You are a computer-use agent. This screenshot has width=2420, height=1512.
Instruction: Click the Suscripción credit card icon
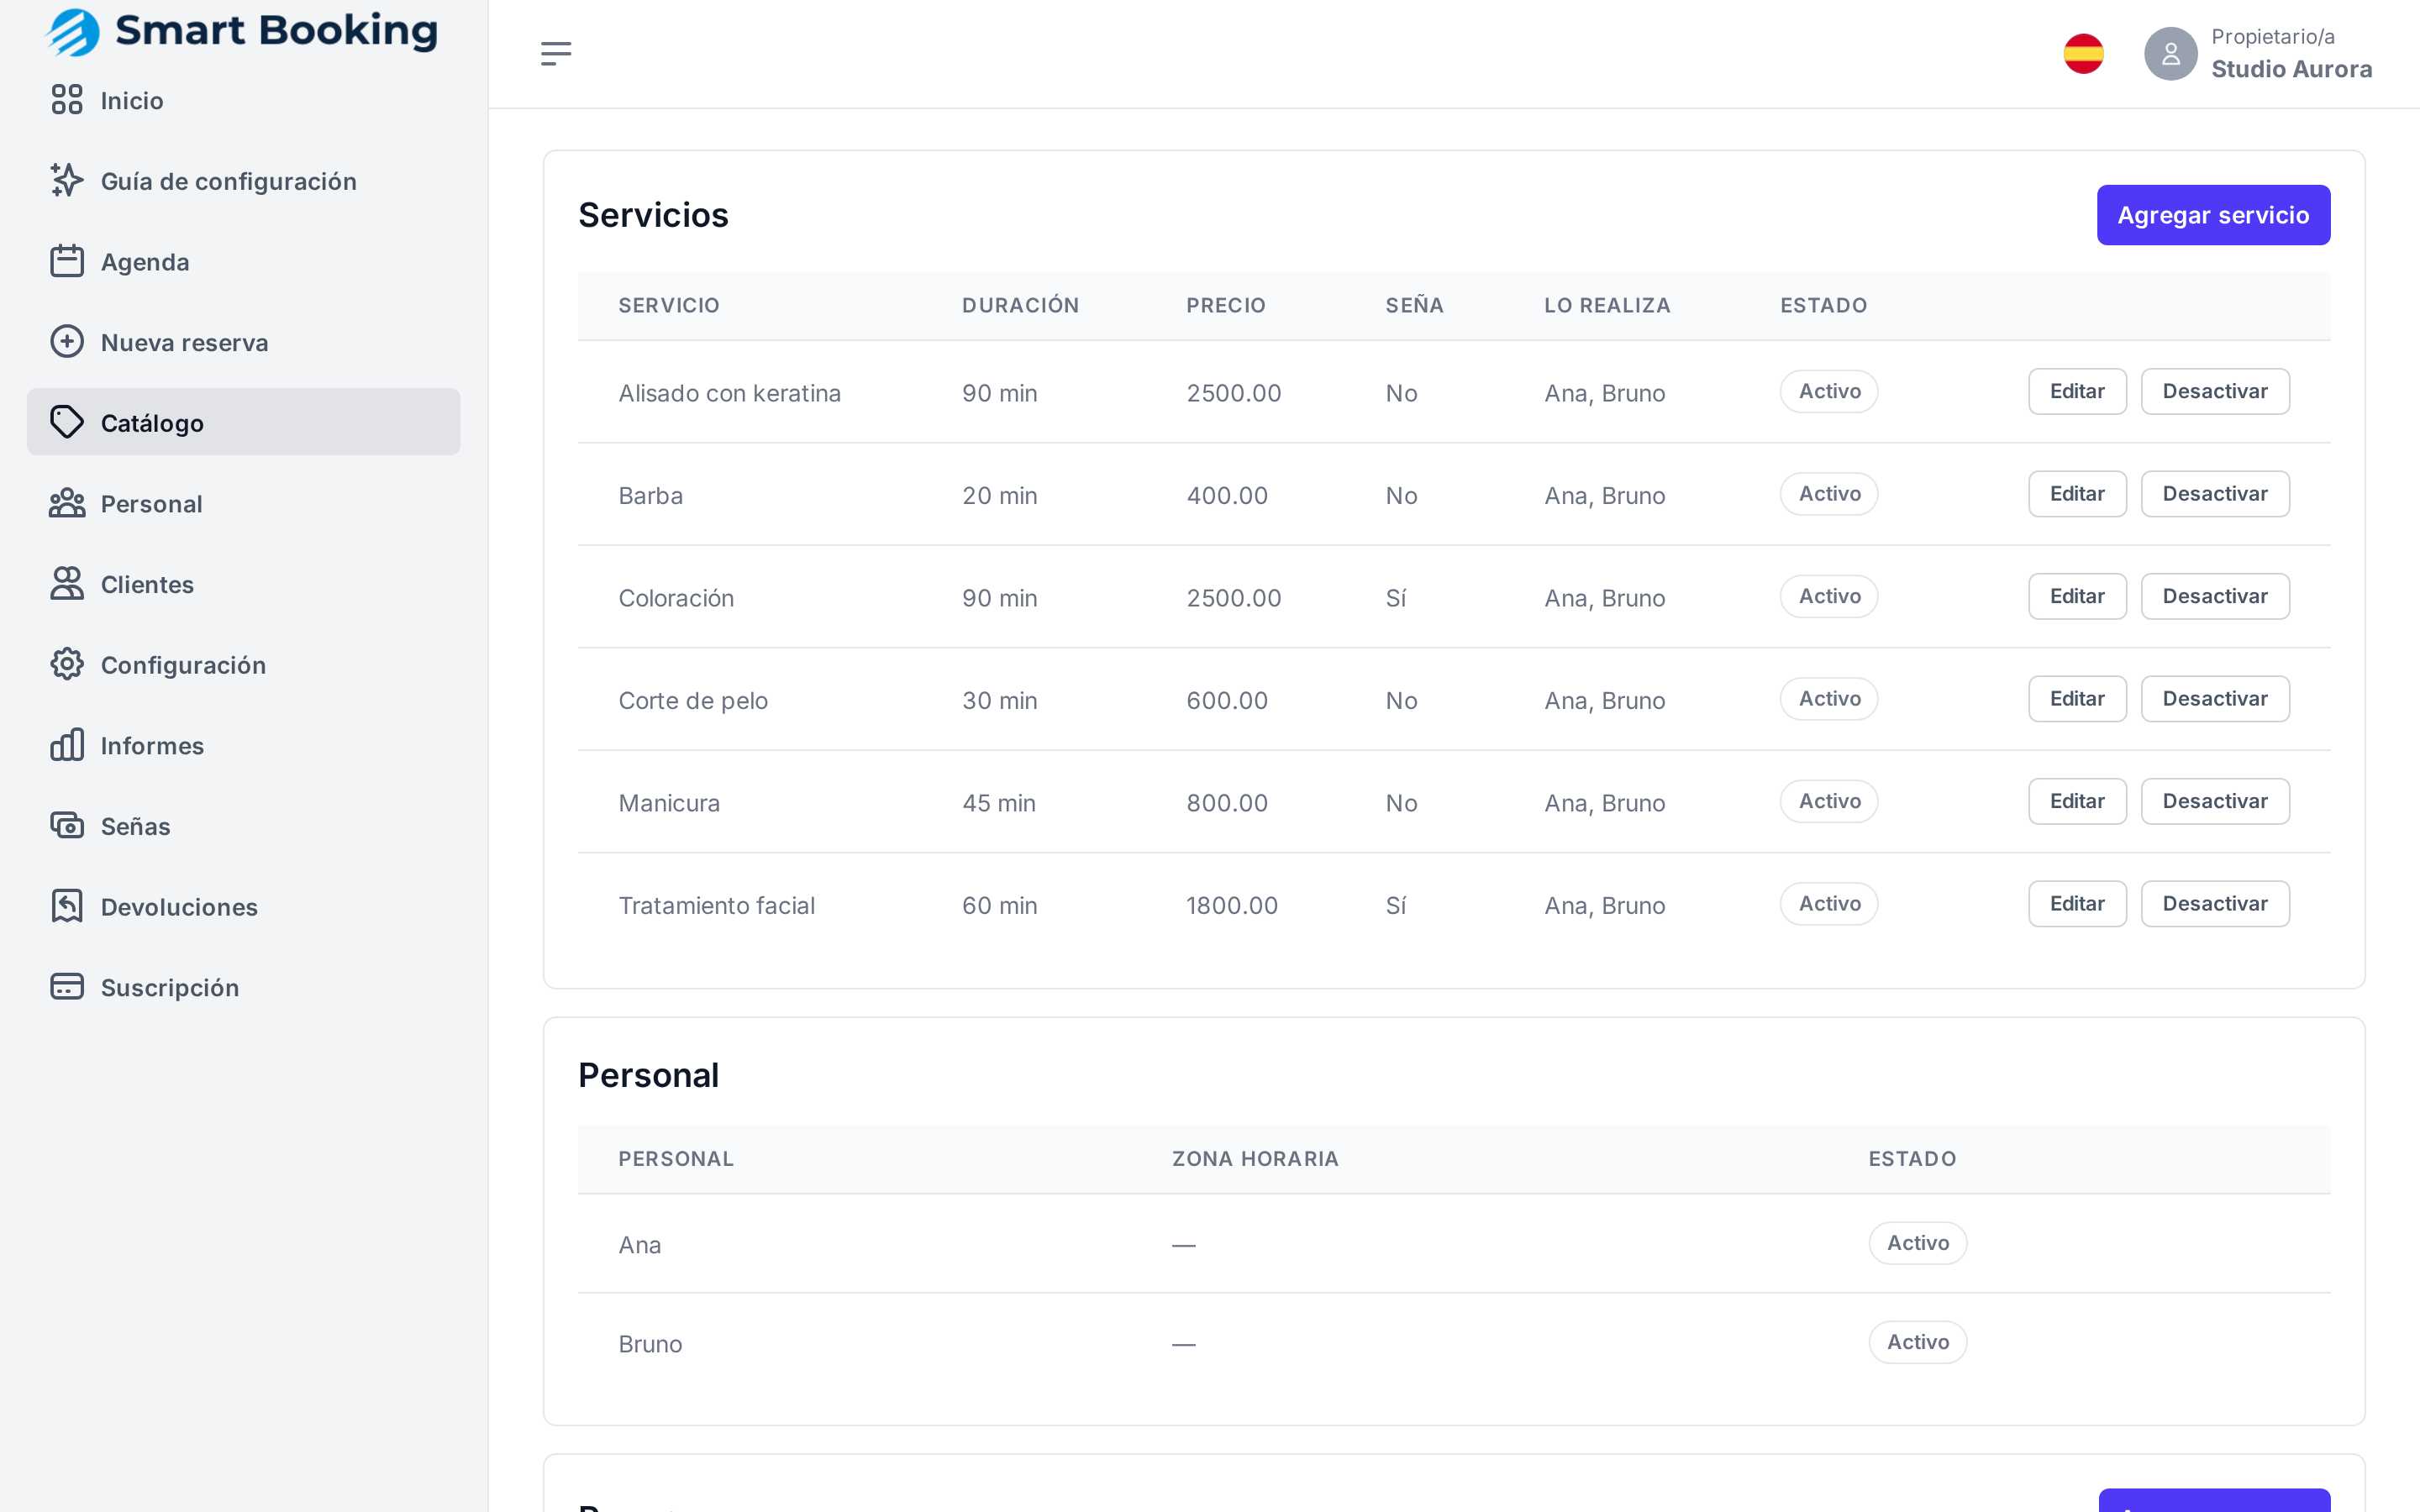67,987
